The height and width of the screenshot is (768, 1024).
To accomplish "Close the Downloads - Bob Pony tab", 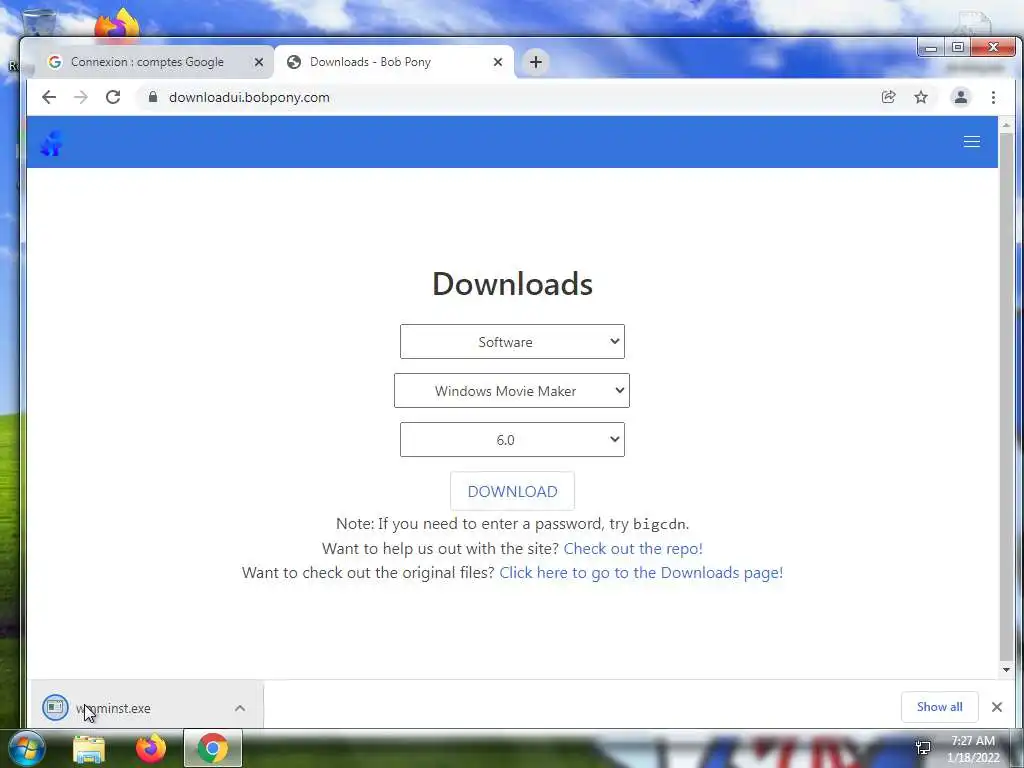I will tap(498, 62).
